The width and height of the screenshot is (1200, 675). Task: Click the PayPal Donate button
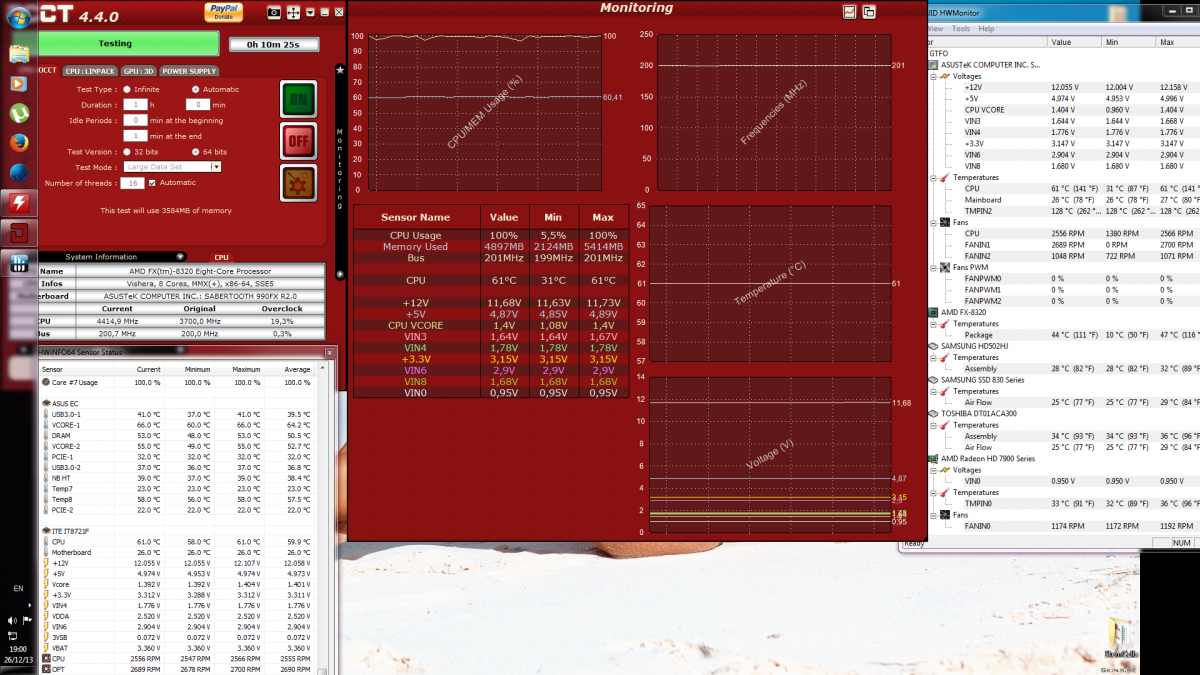tap(223, 11)
